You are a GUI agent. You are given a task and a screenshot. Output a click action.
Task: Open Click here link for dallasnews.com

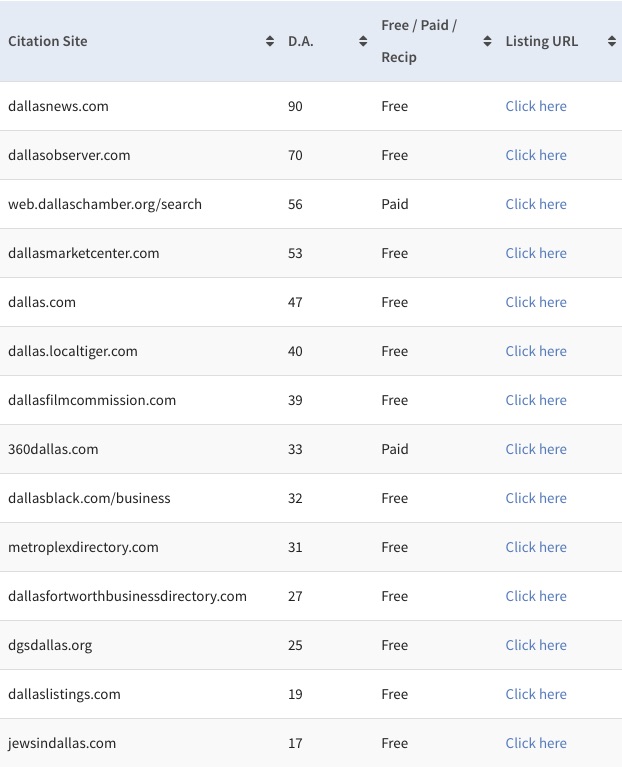click(536, 106)
